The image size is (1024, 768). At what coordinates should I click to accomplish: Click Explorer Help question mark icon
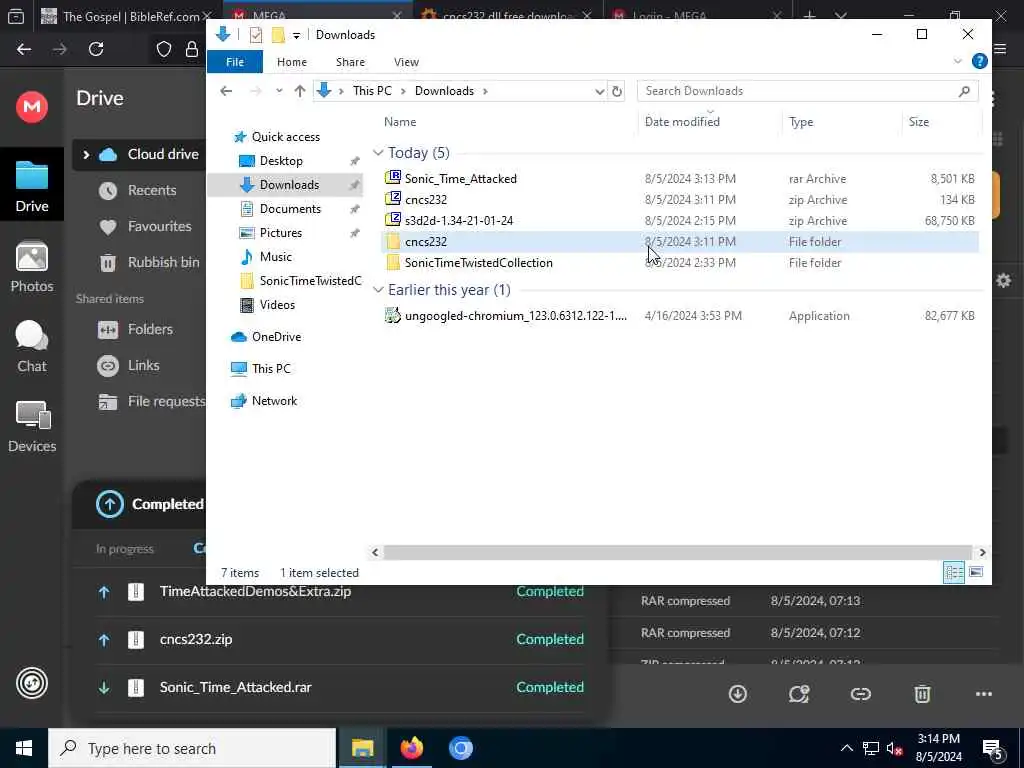point(979,61)
